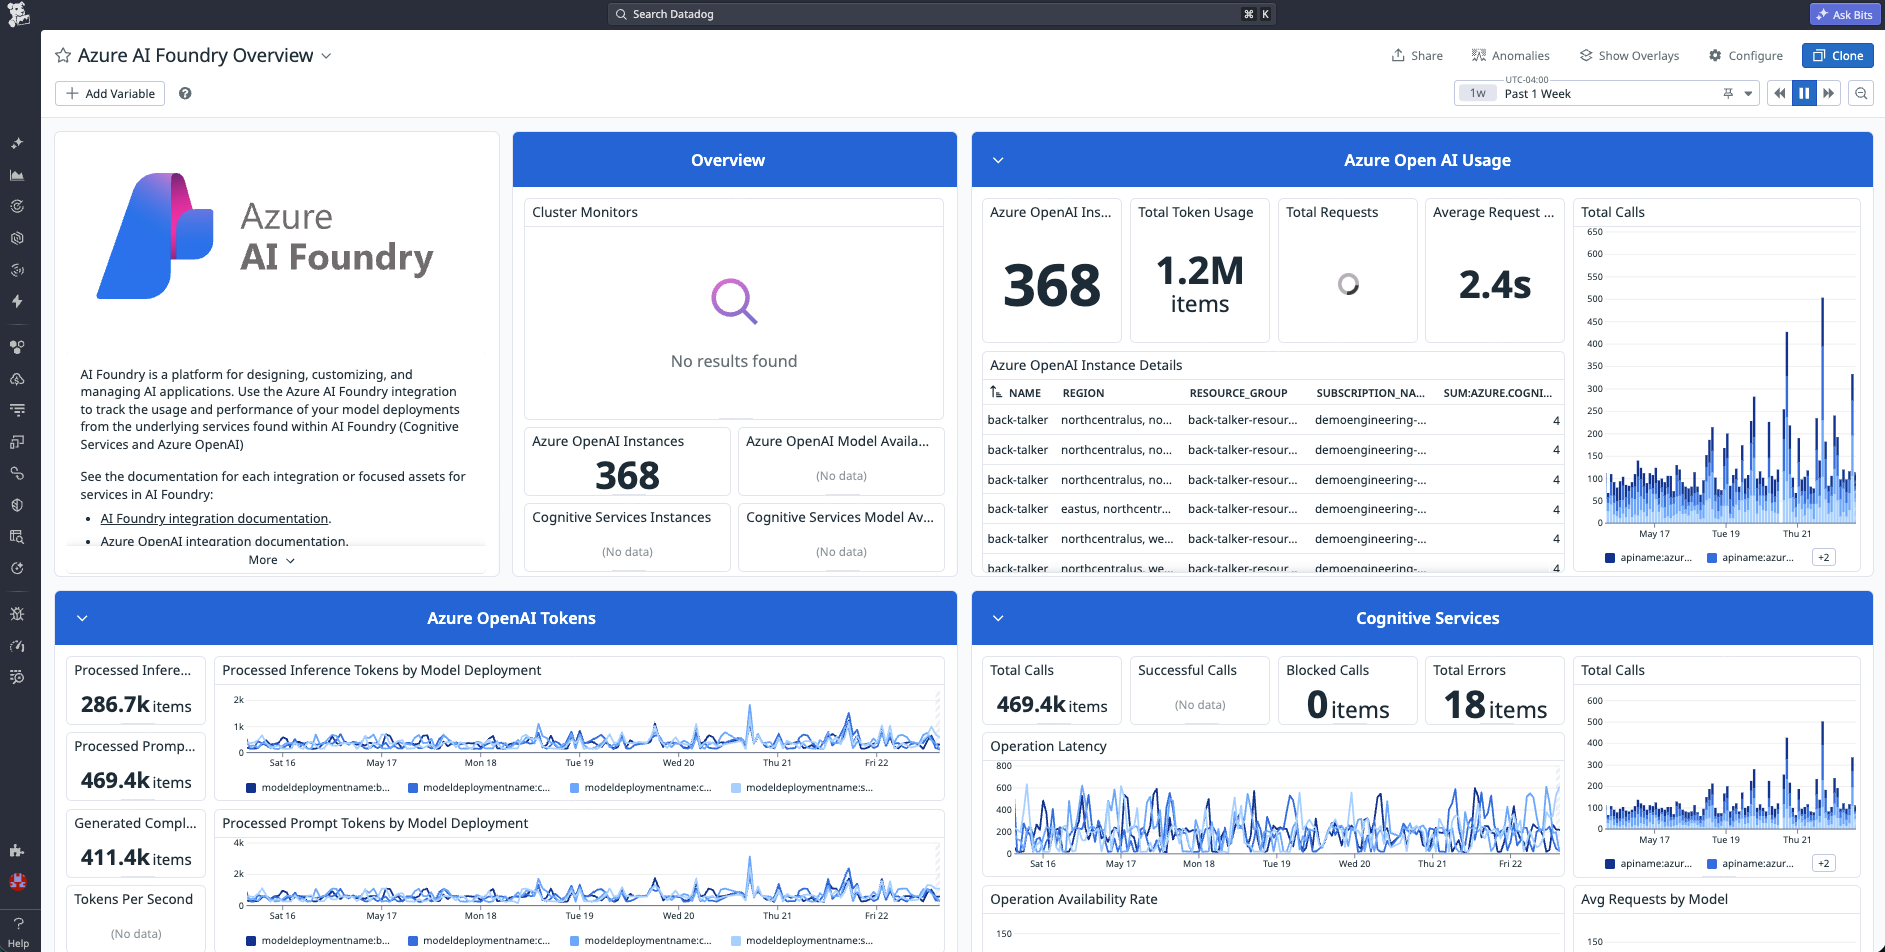Click the Operation Latency widget title
The height and width of the screenshot is (952, 1885).
click(1048, 746)
